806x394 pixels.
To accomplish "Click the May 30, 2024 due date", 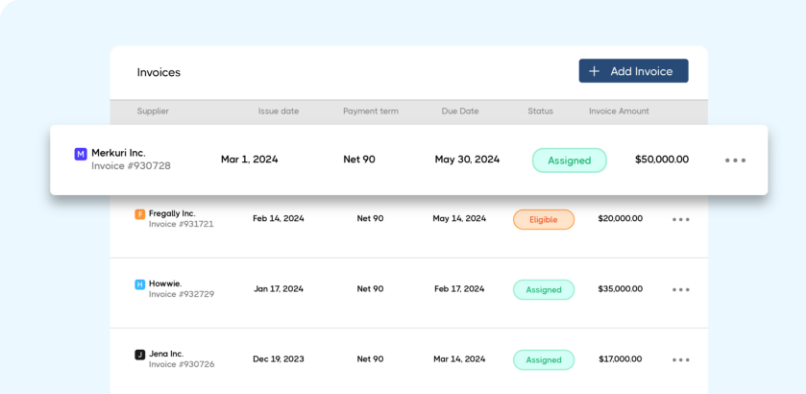I will tap(467, 160).
